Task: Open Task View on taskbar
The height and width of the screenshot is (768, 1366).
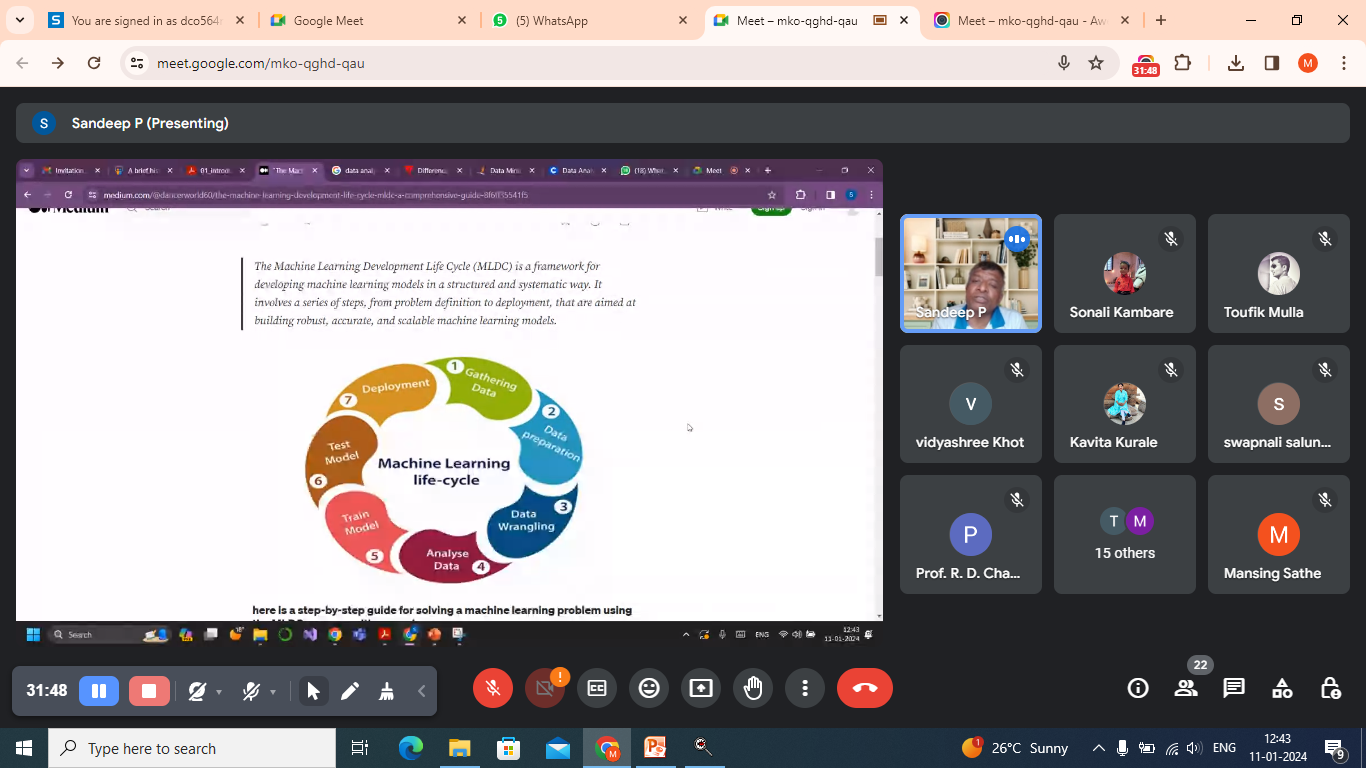Action: (x=360, y=748)
